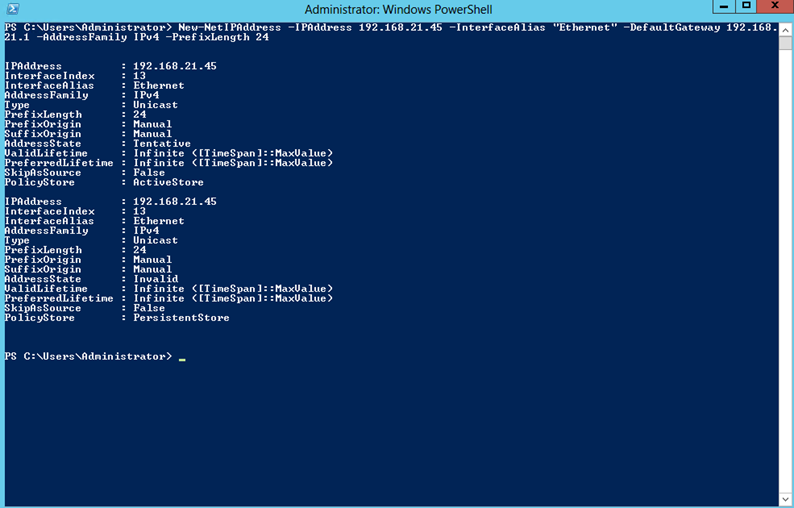Click the -PrefixLength 24 parameter text
Viewport: 794px width, 508px height.
coord(217,37)
